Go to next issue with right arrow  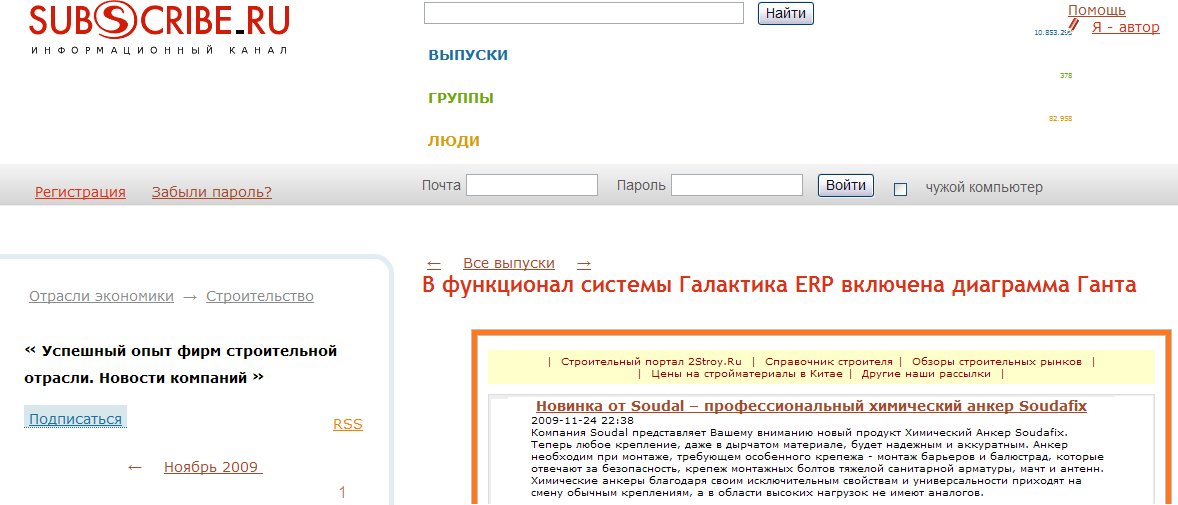pos(584,264)
